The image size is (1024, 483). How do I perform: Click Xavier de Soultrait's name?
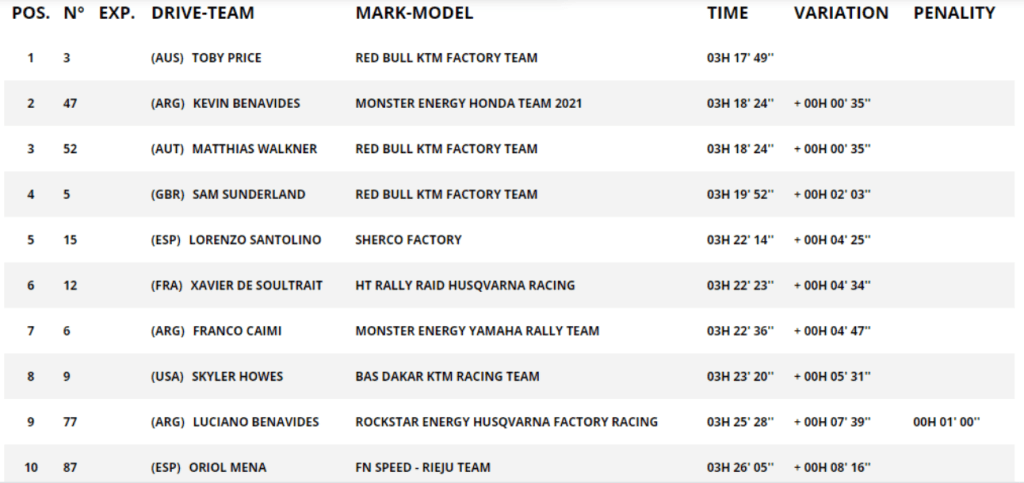pos(257,285)
